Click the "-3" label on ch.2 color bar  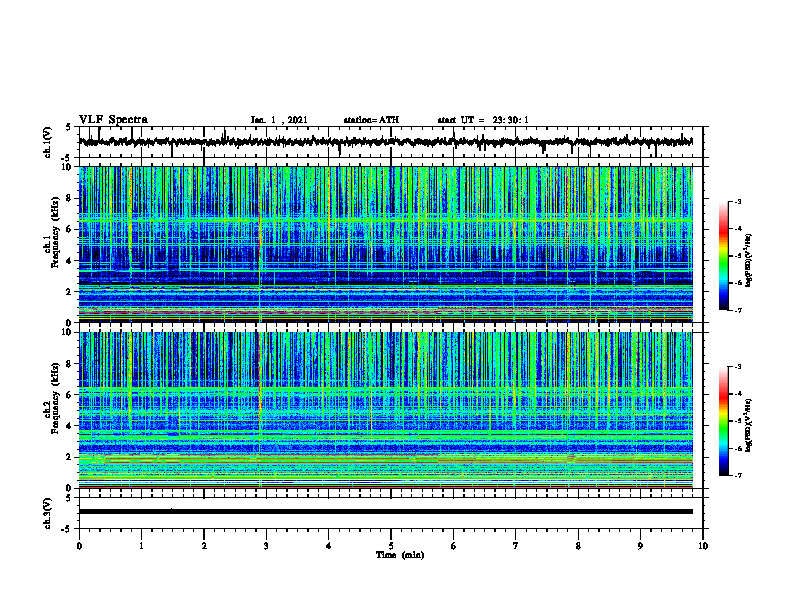point(738,367)
